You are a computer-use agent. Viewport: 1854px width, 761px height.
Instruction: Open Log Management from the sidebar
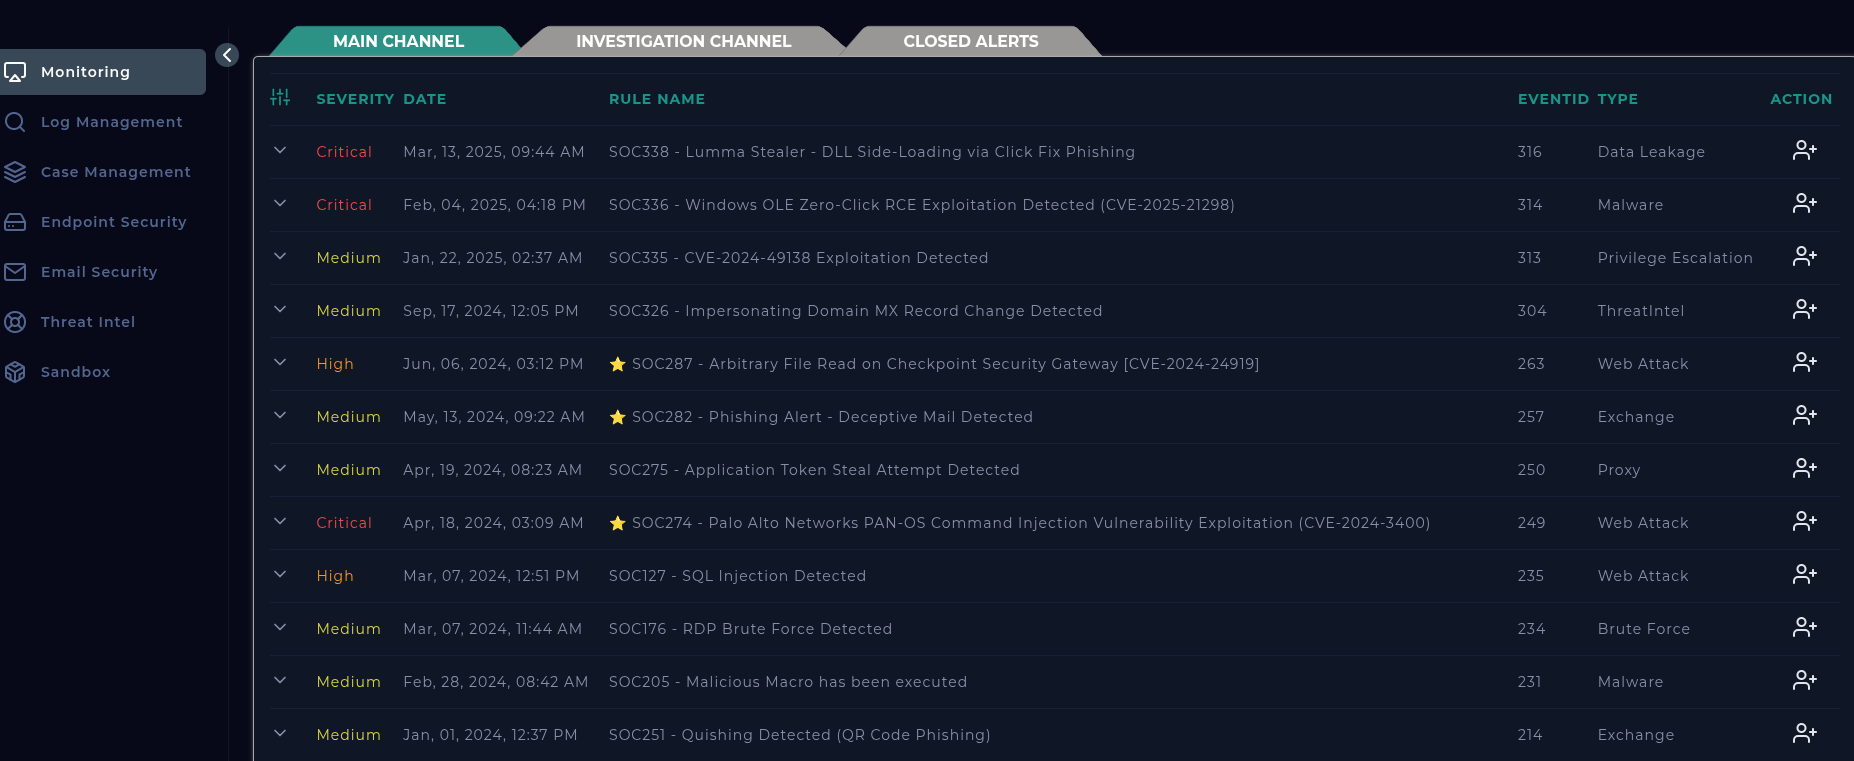pyautogui.click(x=111, y=122)
